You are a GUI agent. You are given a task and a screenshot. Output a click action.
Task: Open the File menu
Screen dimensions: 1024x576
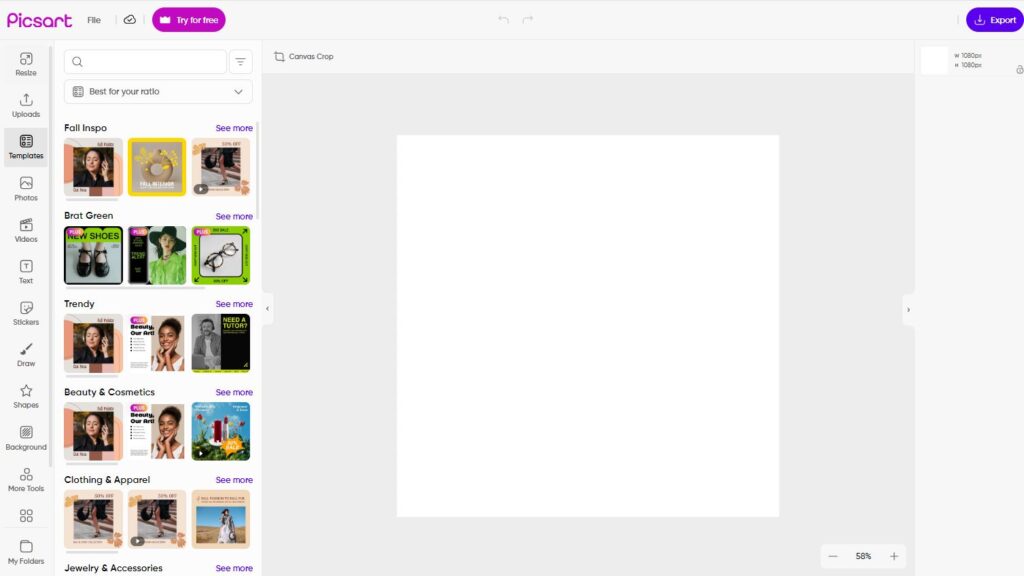click(94, 20)
